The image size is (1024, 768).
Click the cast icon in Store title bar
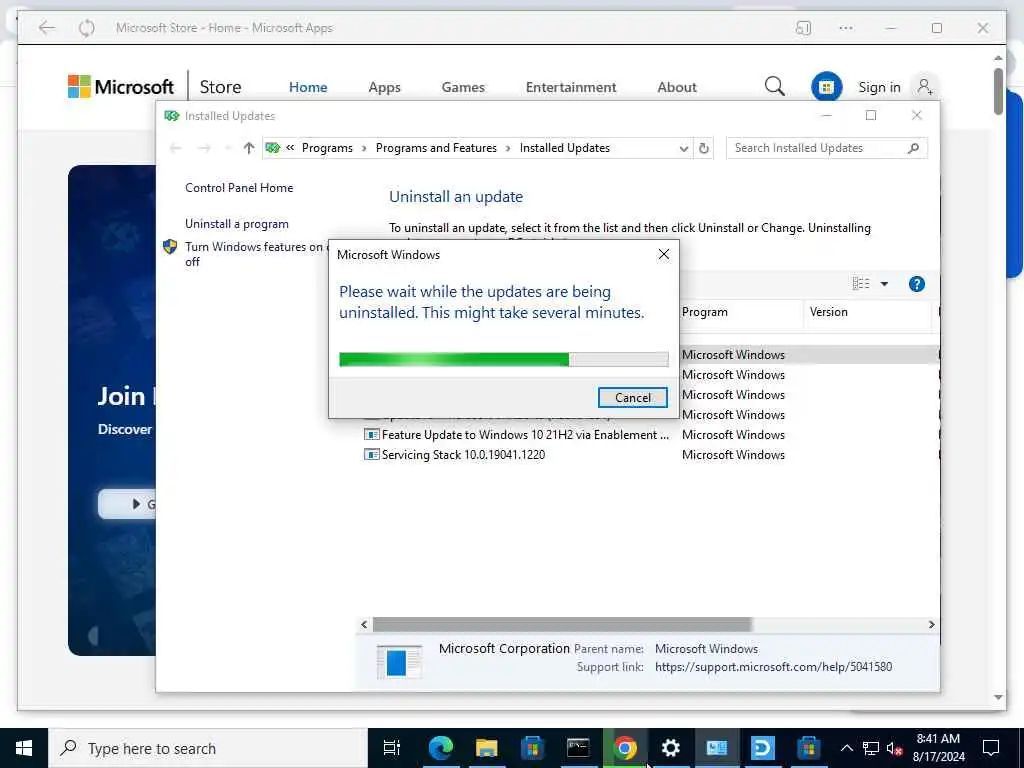[803, 28]
